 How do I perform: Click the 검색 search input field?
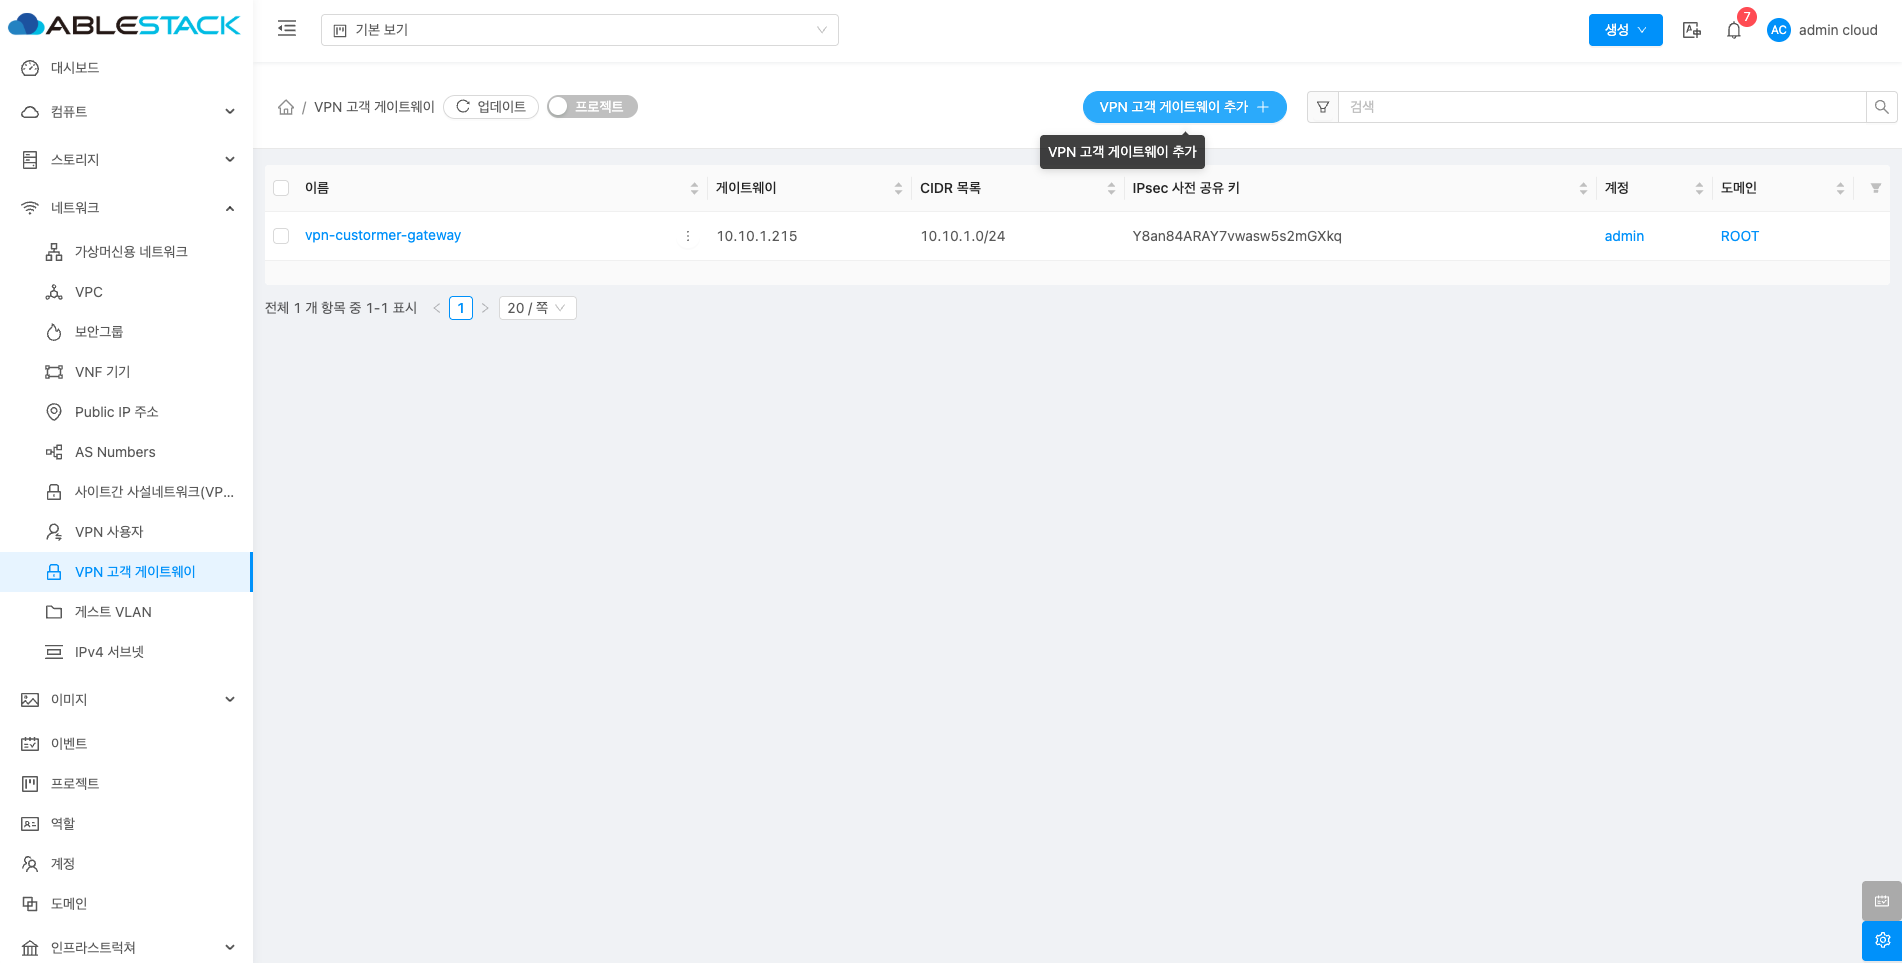[1602, 107]
